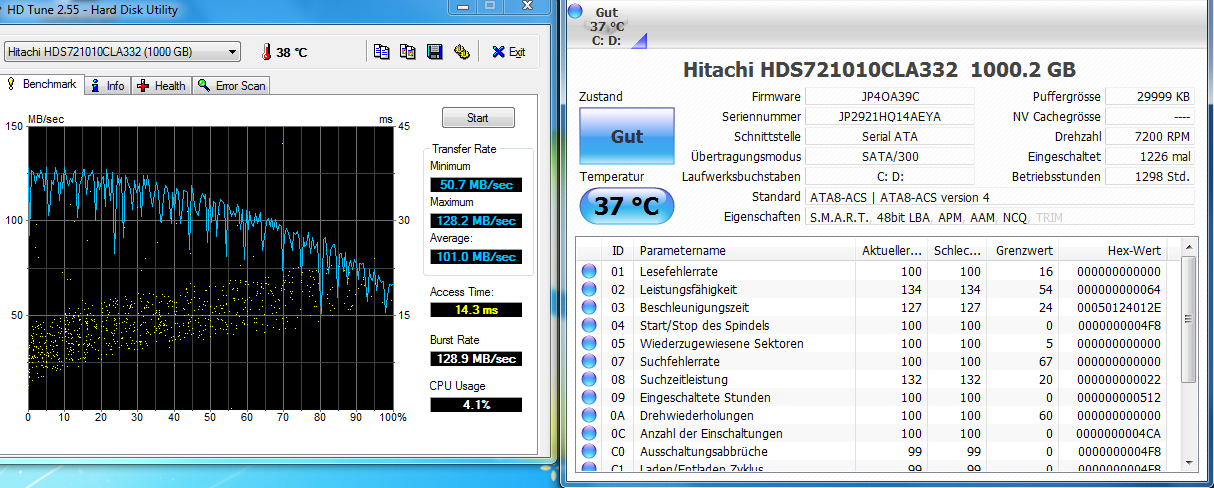The image size is (1214, 488).
Task: Open the drive selection dropdown in HD Tune
Action: (x=123, y=51)
